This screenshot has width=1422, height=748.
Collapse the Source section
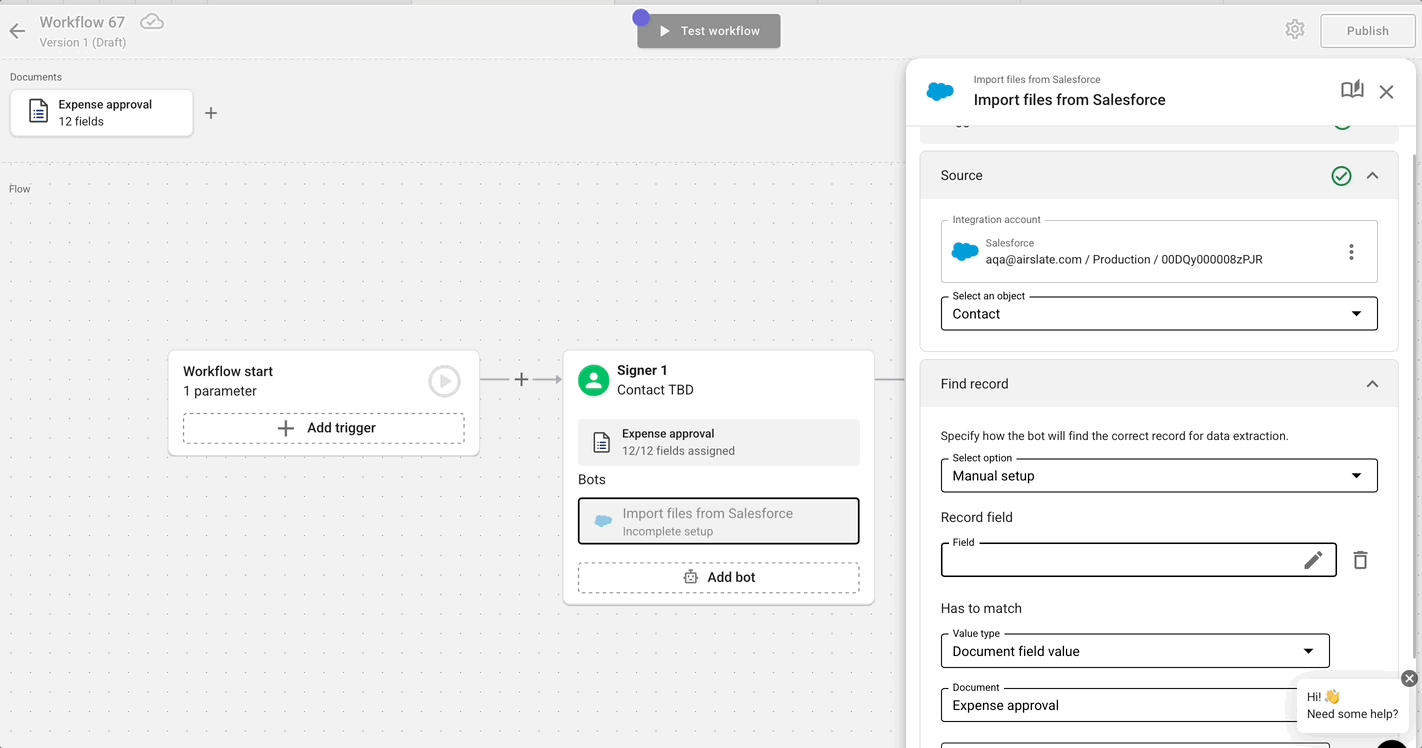pyautogui.click(x=1372, y=175)
